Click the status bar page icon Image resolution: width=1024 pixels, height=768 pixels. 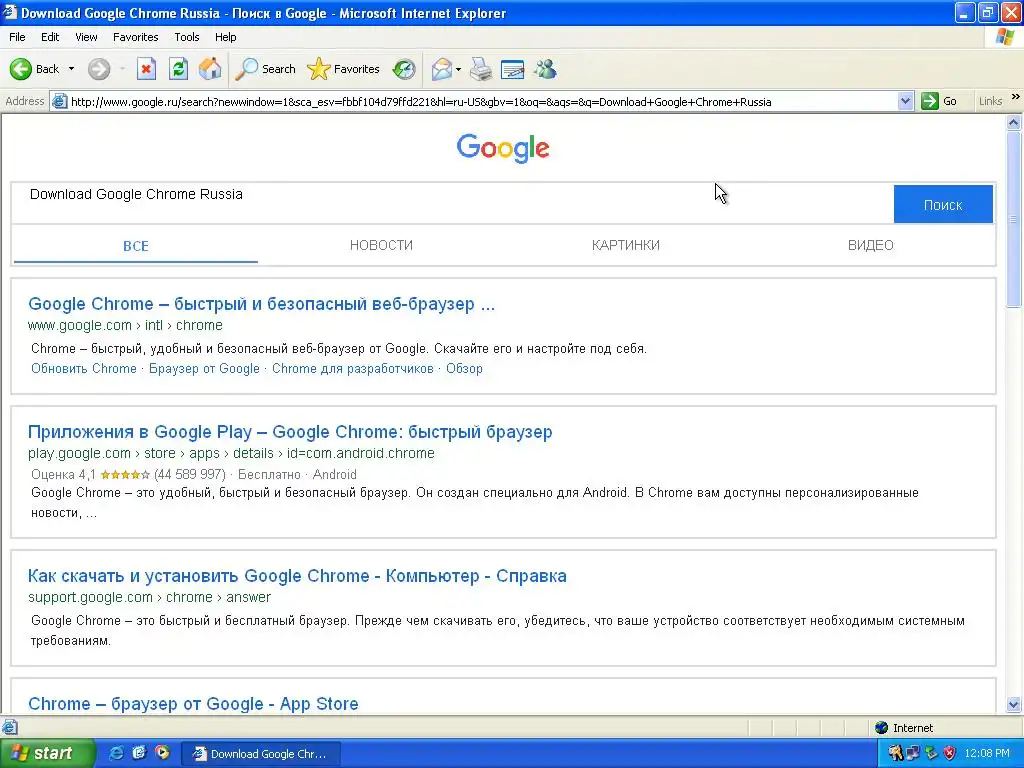click(x=9, y=728)
